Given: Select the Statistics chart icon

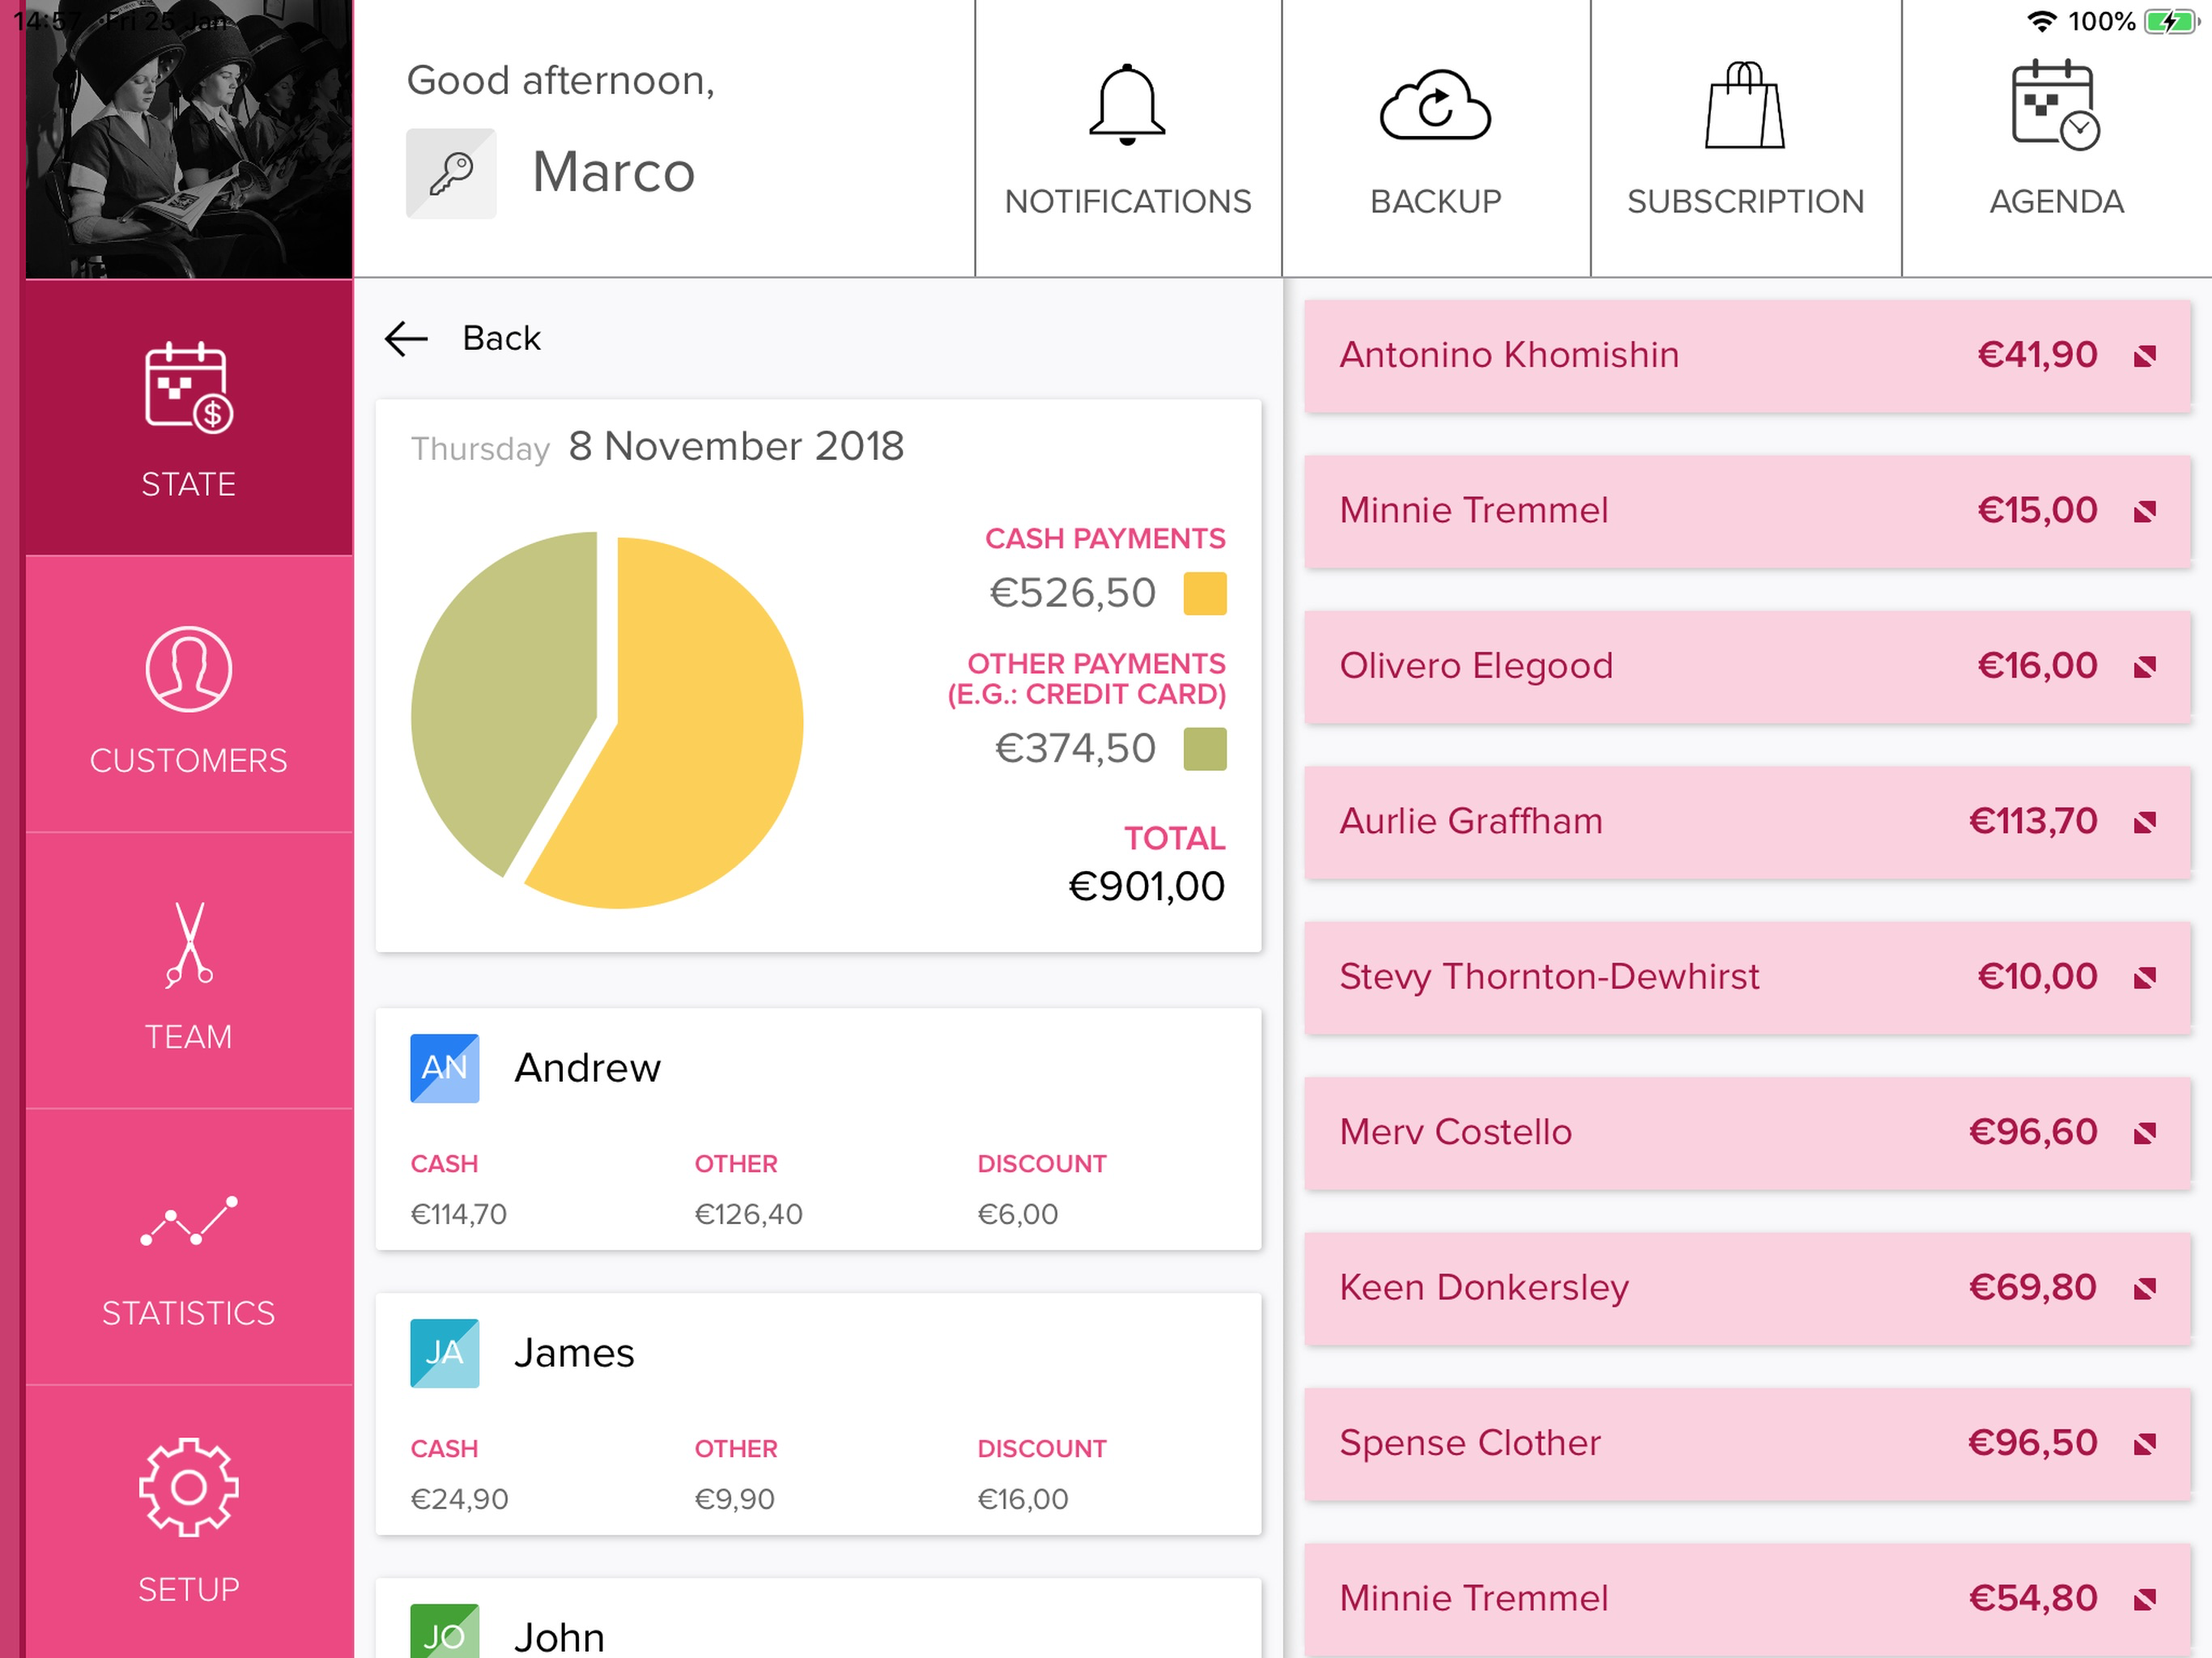Looking at the screenshot, I should 189,1220.
